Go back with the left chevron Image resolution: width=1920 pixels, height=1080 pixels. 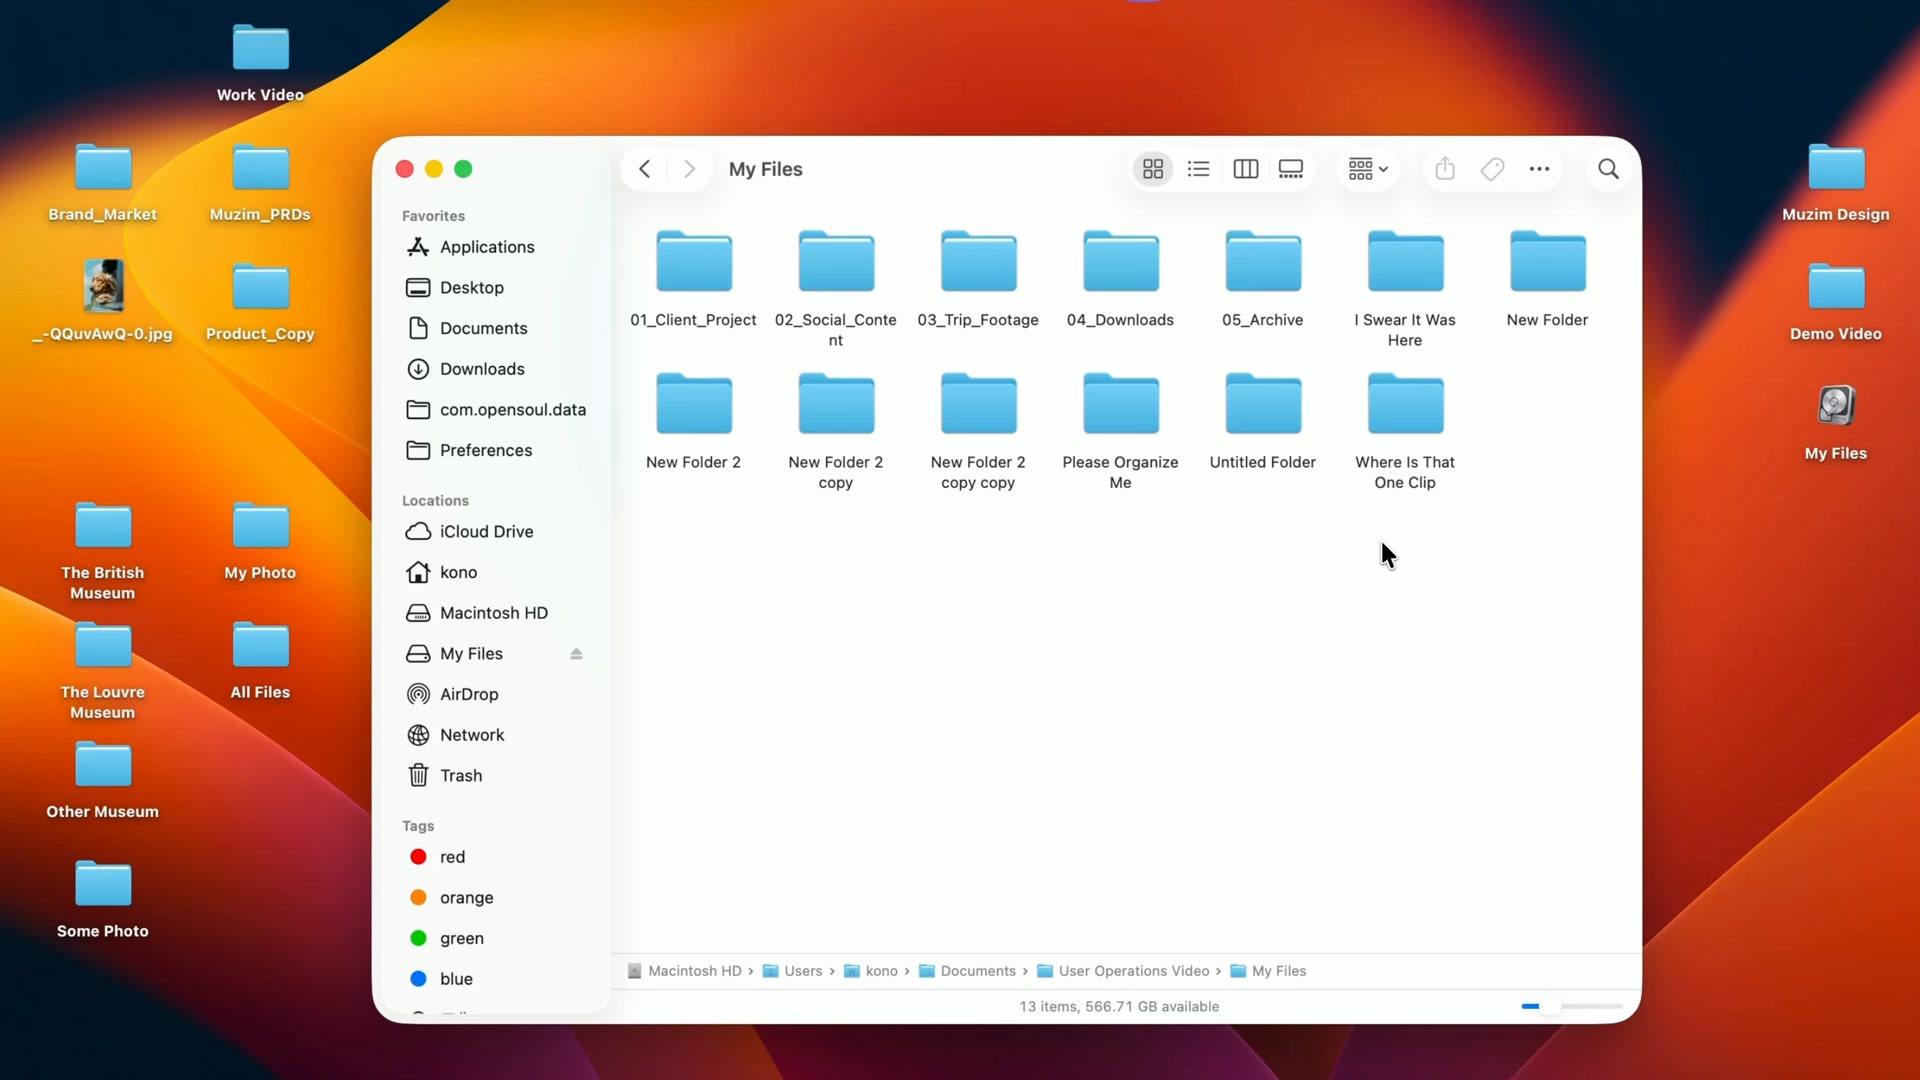pyautogui.click(x=645, y=169)
